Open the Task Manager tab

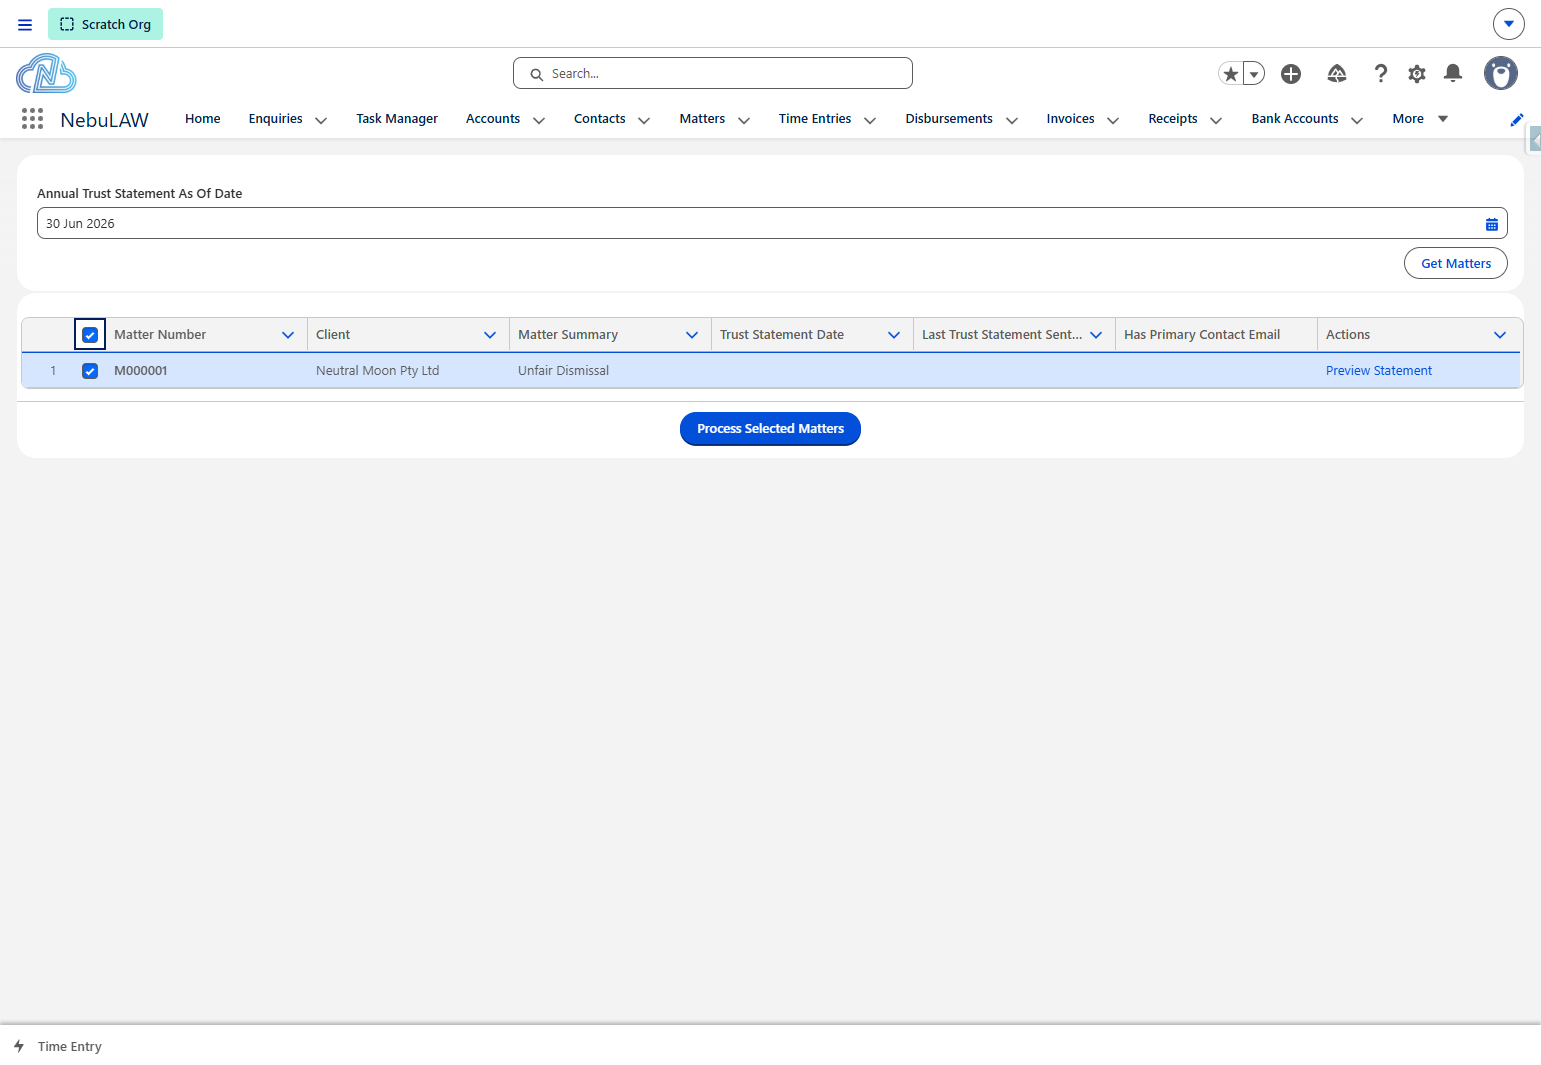397,119
